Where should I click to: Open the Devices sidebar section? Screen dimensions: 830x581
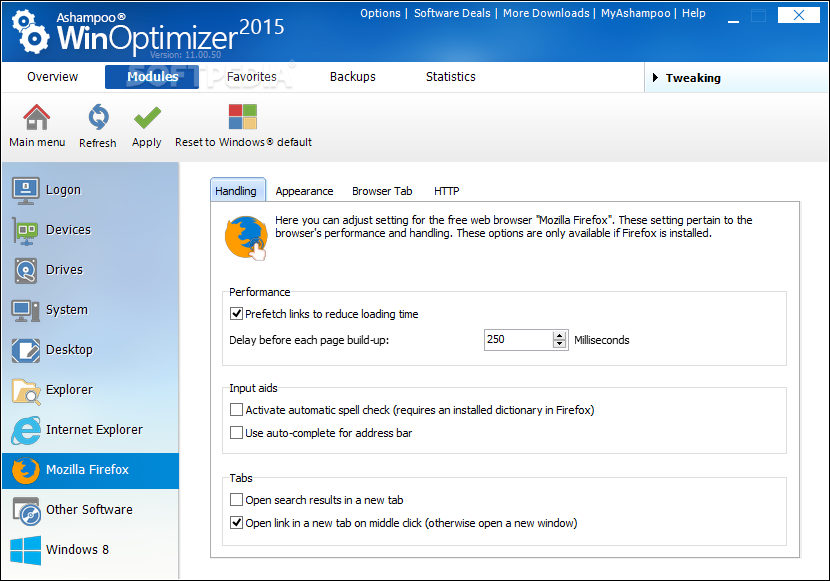point(91,230)
